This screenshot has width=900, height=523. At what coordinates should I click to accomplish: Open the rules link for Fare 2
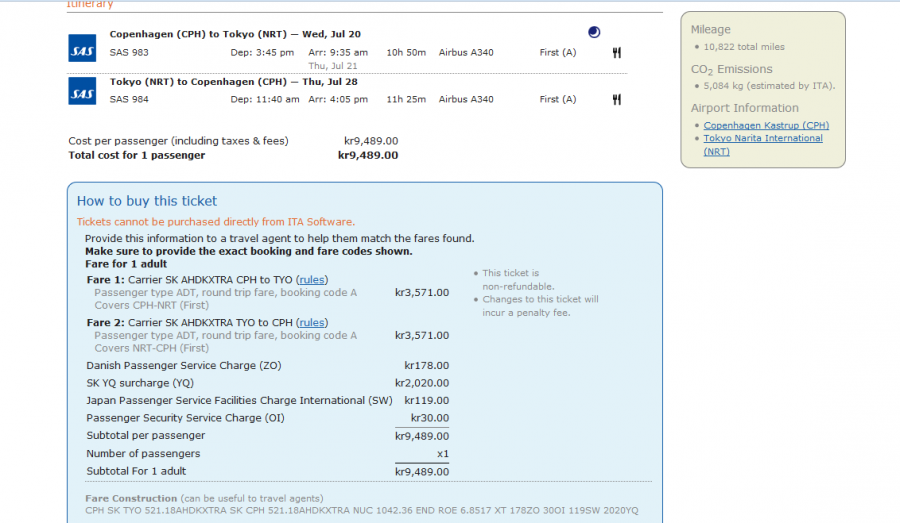point(312,323)
